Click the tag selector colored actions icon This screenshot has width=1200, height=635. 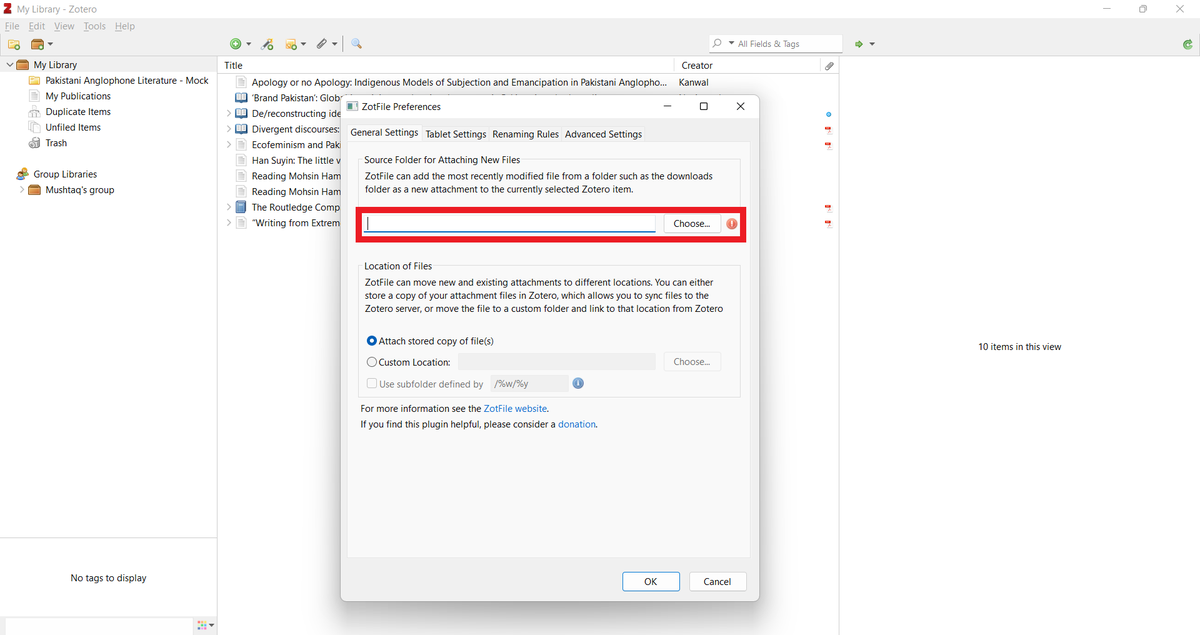[204, 625]
